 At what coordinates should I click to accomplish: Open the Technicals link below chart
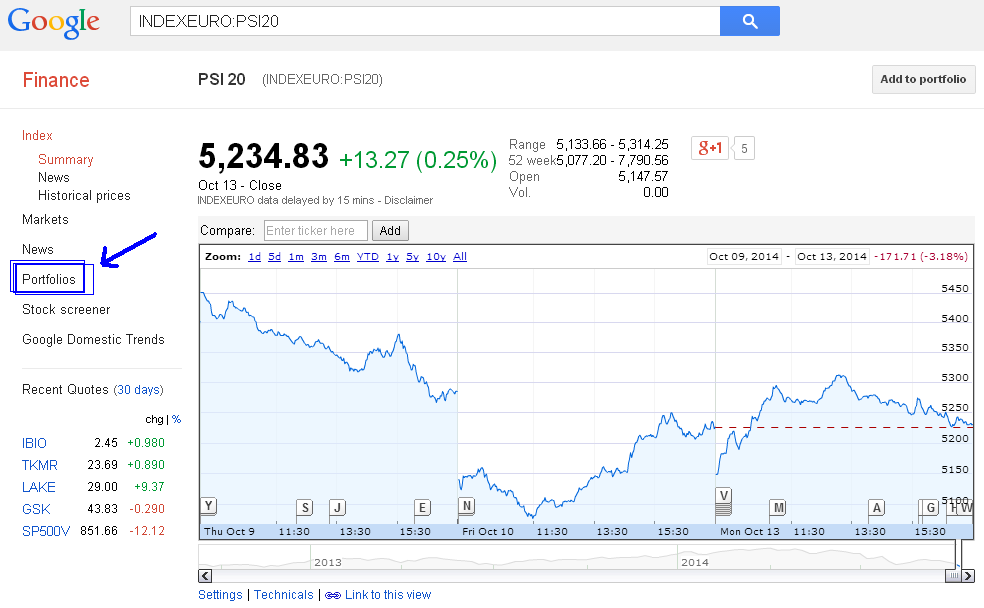coord(283,595)
